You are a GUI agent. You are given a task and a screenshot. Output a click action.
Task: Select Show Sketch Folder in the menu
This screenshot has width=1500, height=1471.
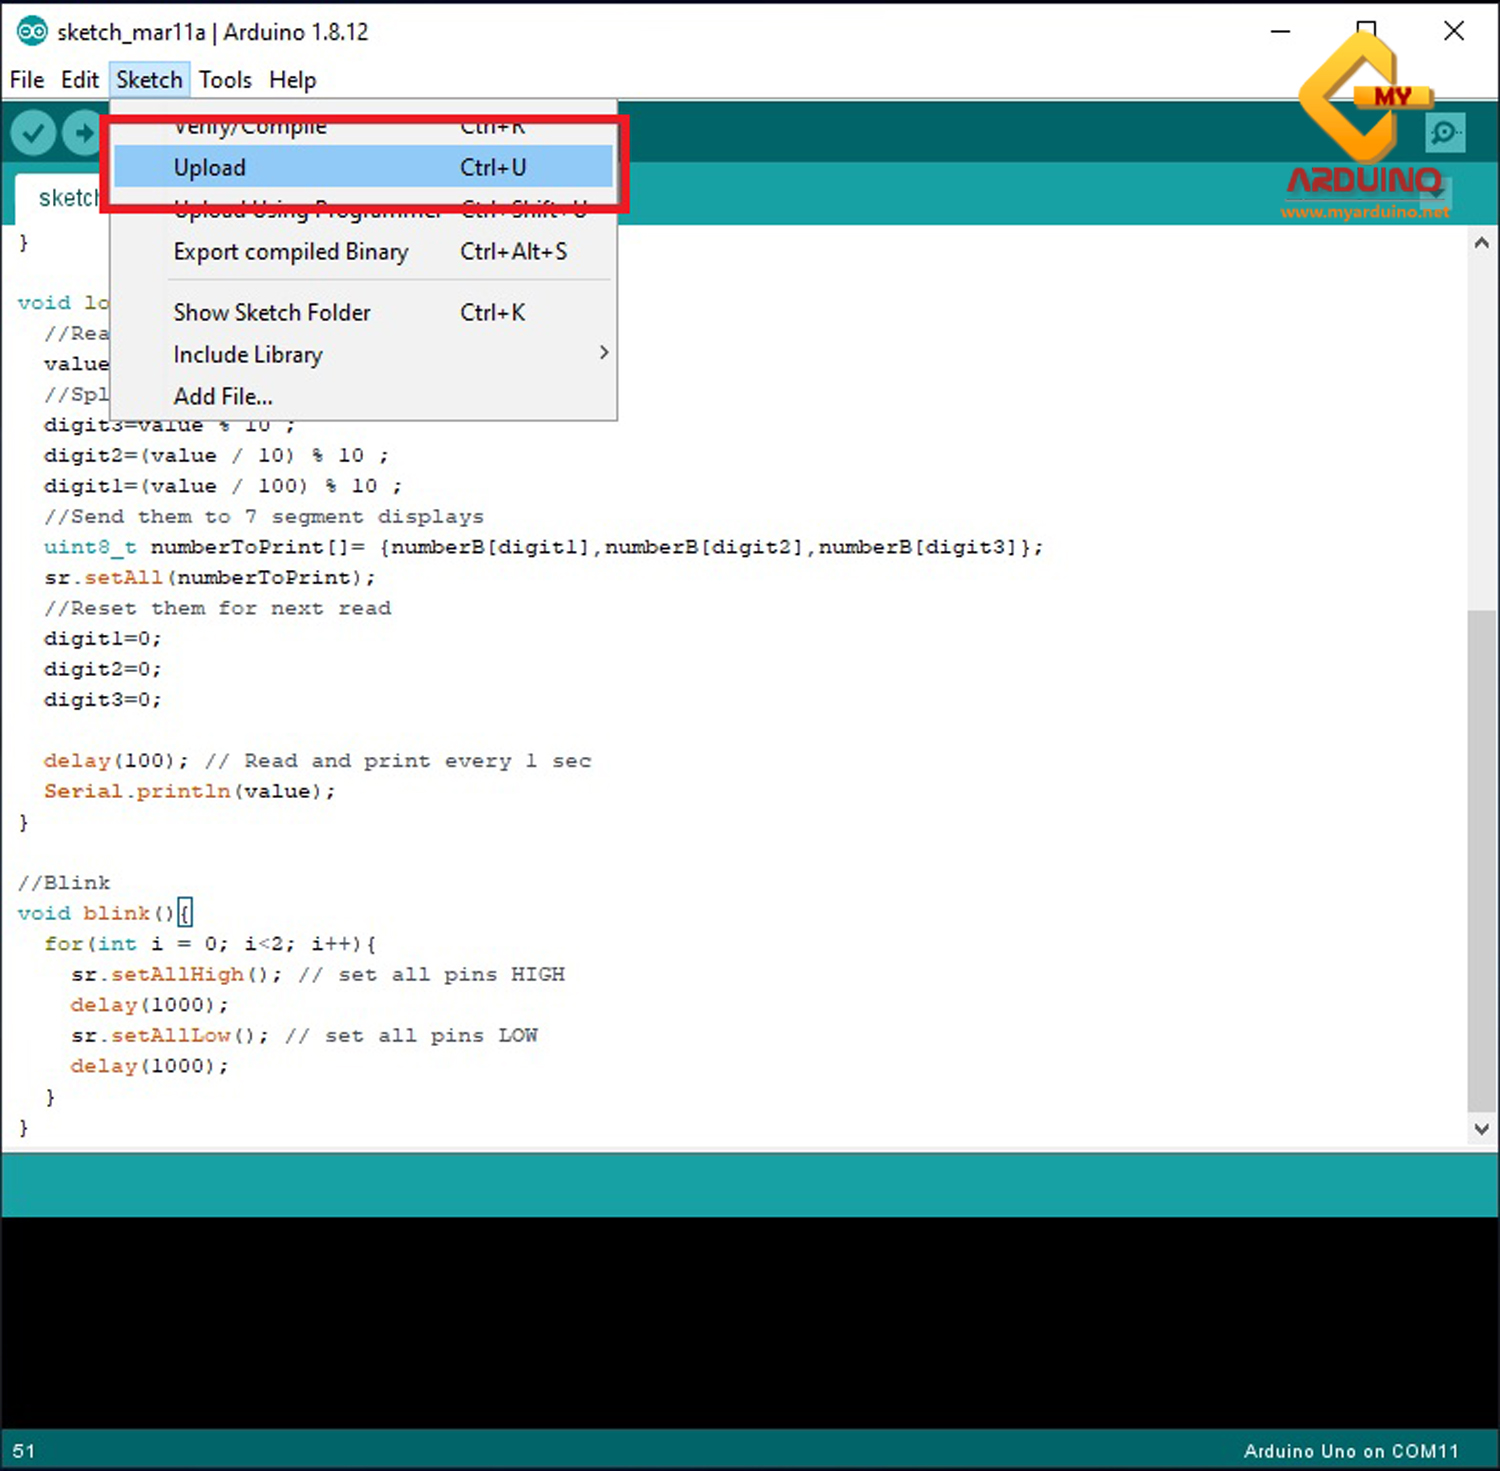[x=271, y=312]
